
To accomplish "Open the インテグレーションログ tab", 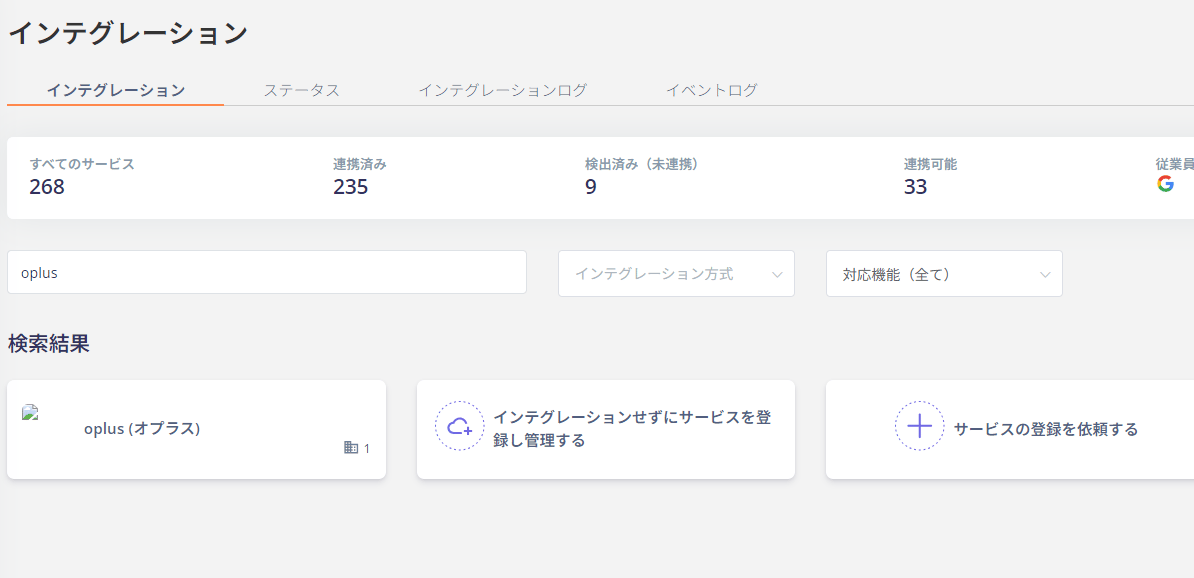I will [503, 90].
